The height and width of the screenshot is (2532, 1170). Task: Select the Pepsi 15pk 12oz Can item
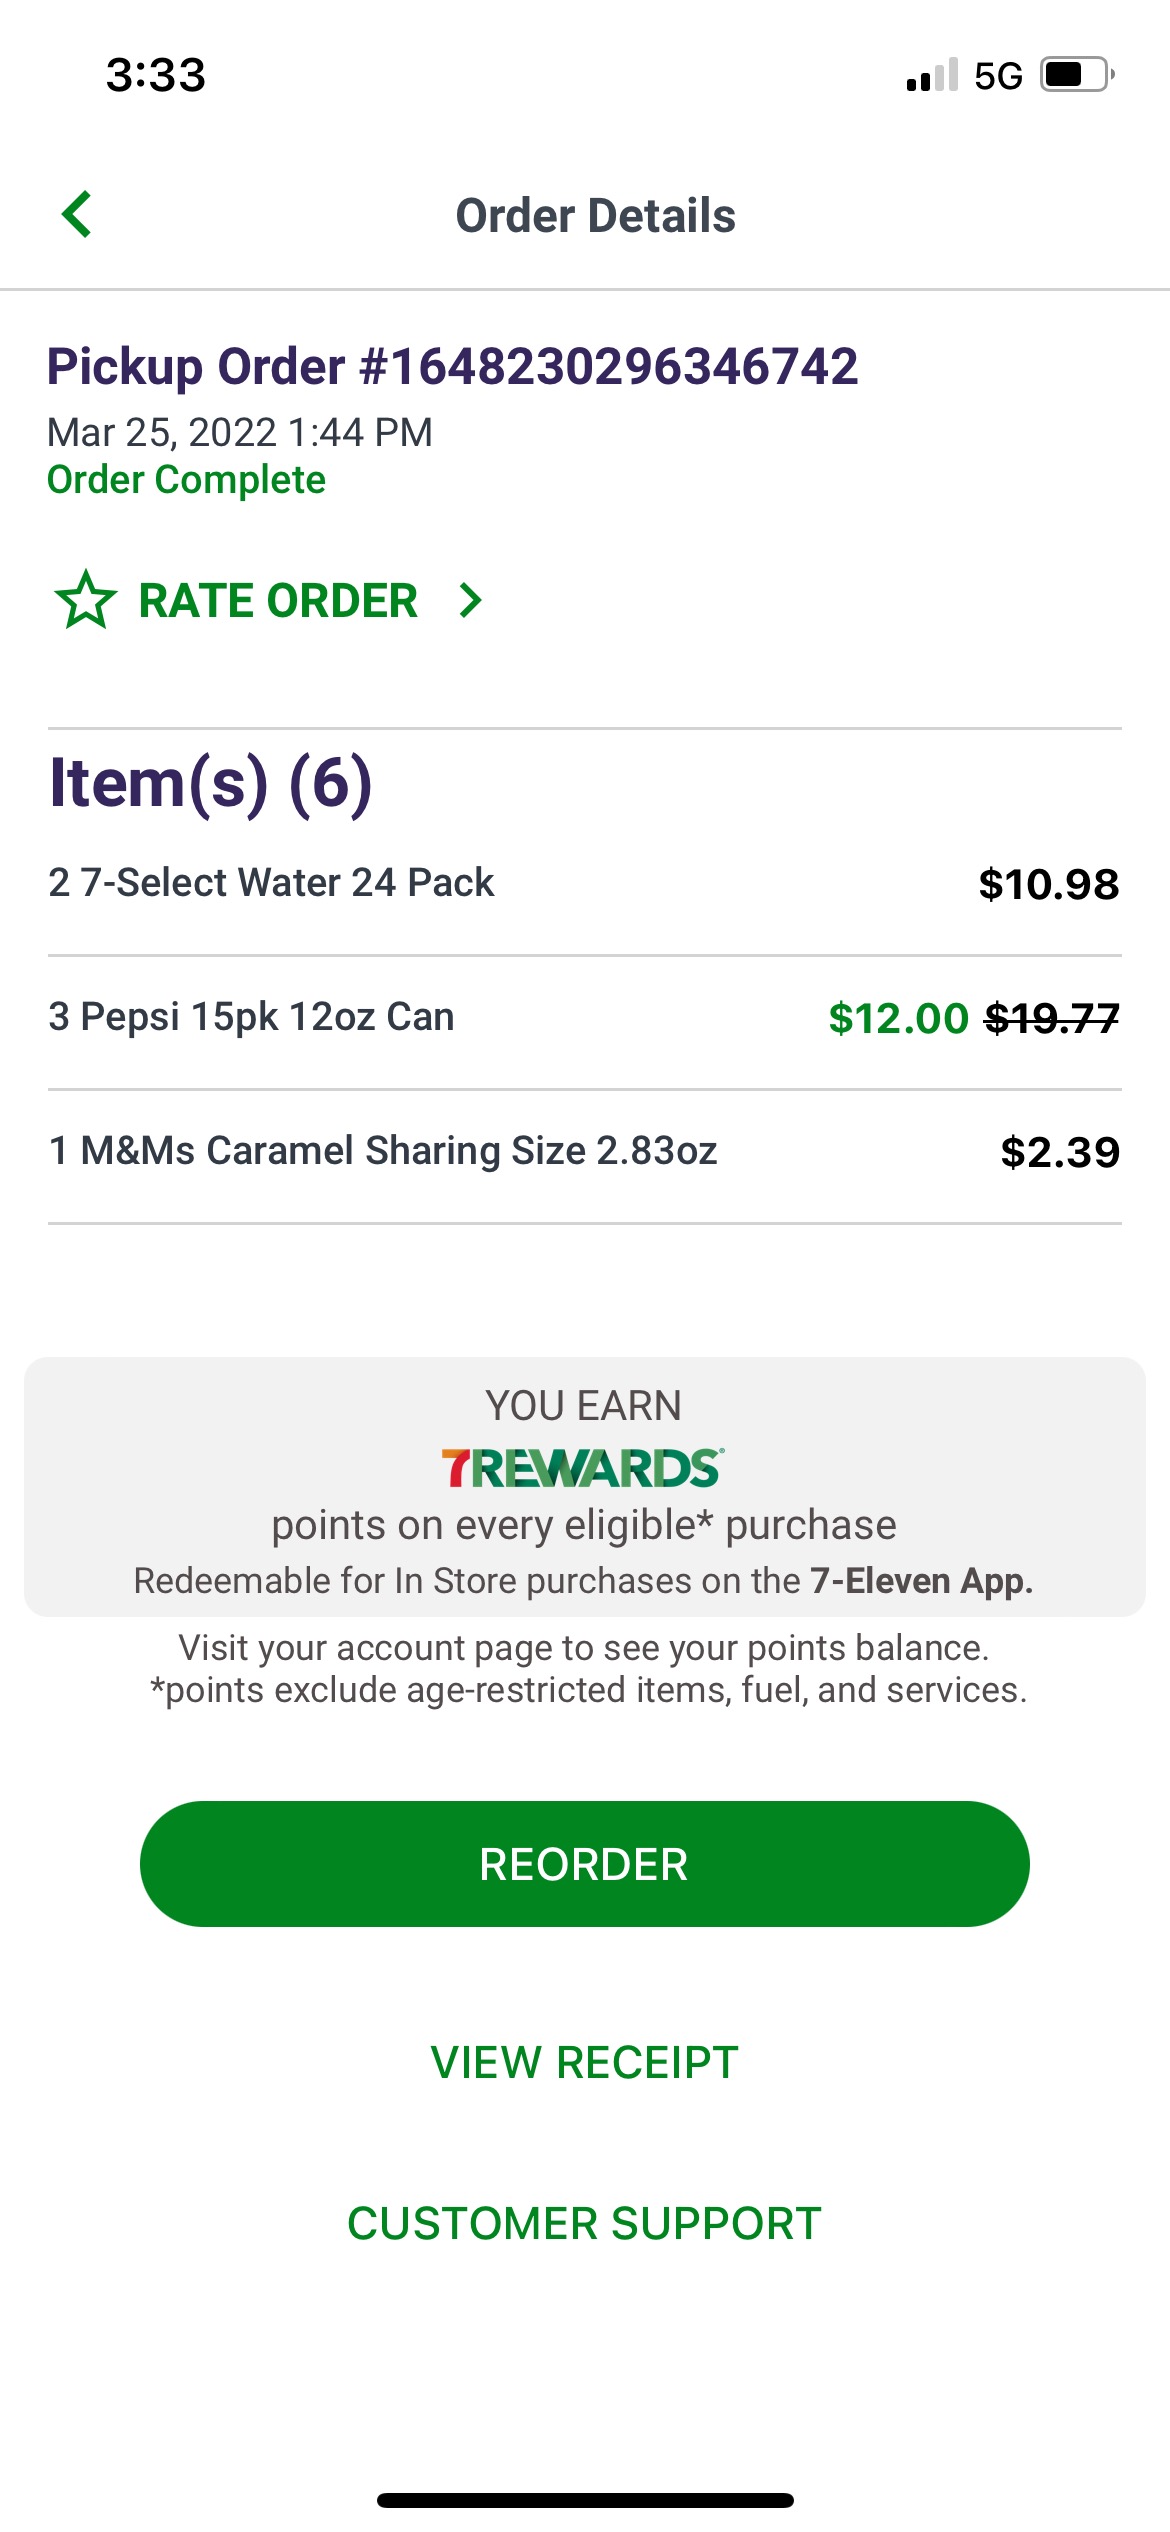[x=251, y=1017]
